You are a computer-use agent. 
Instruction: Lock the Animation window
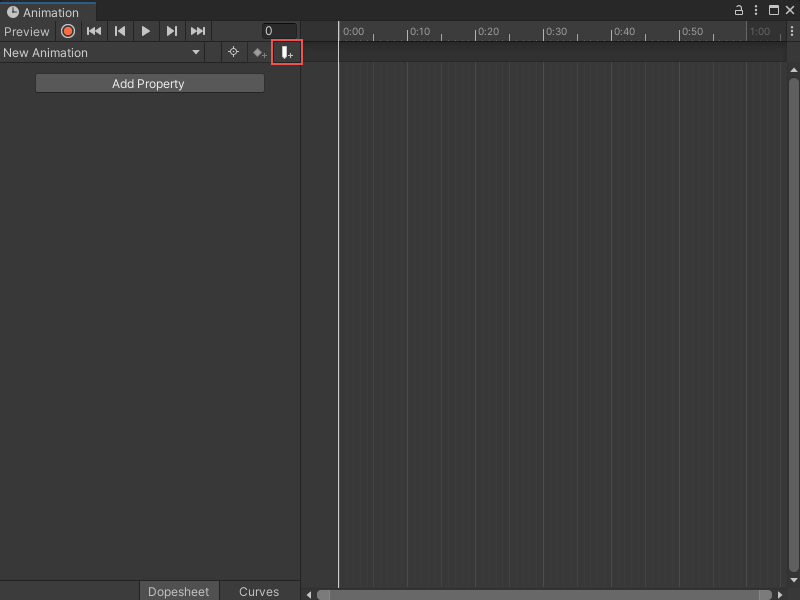tap(737, 10)
